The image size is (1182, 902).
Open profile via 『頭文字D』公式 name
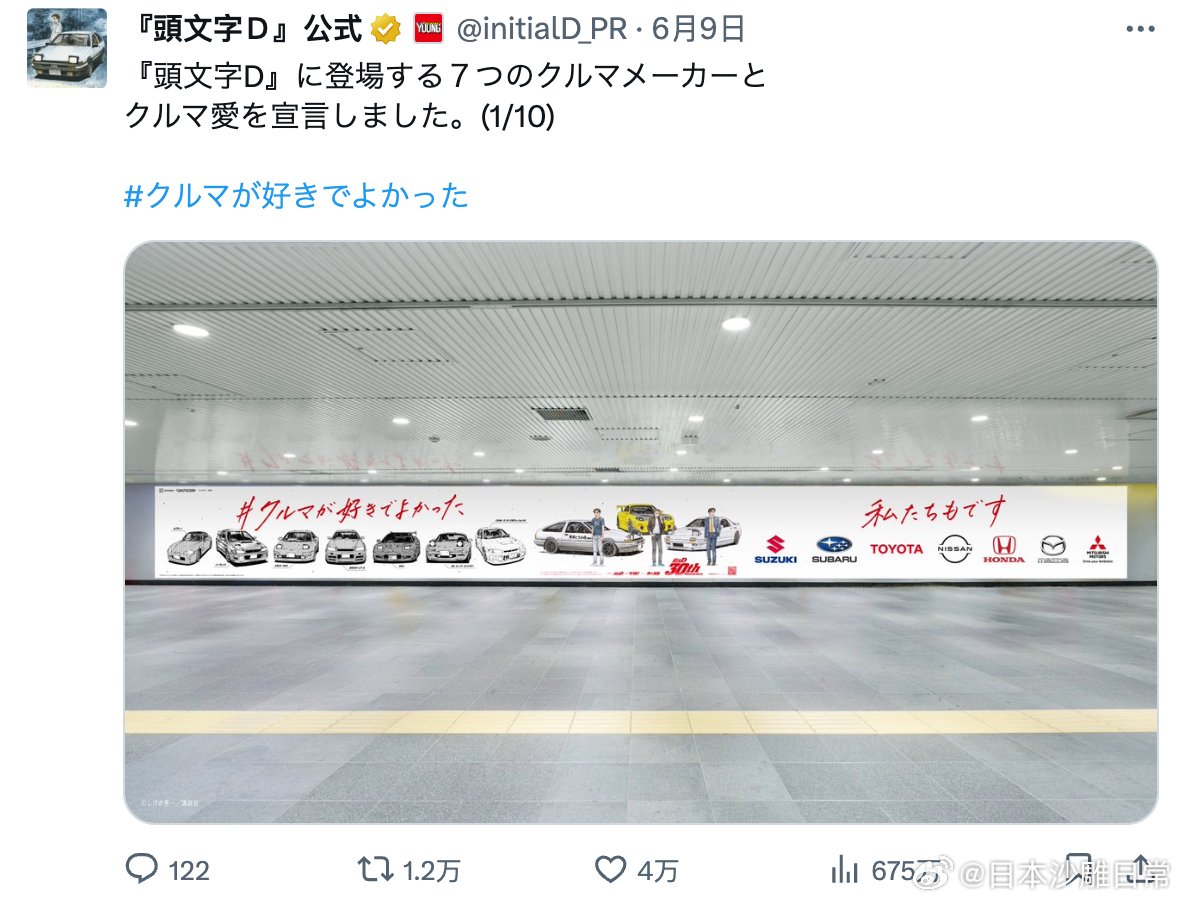pyautogui.click(x=247, y=29)
